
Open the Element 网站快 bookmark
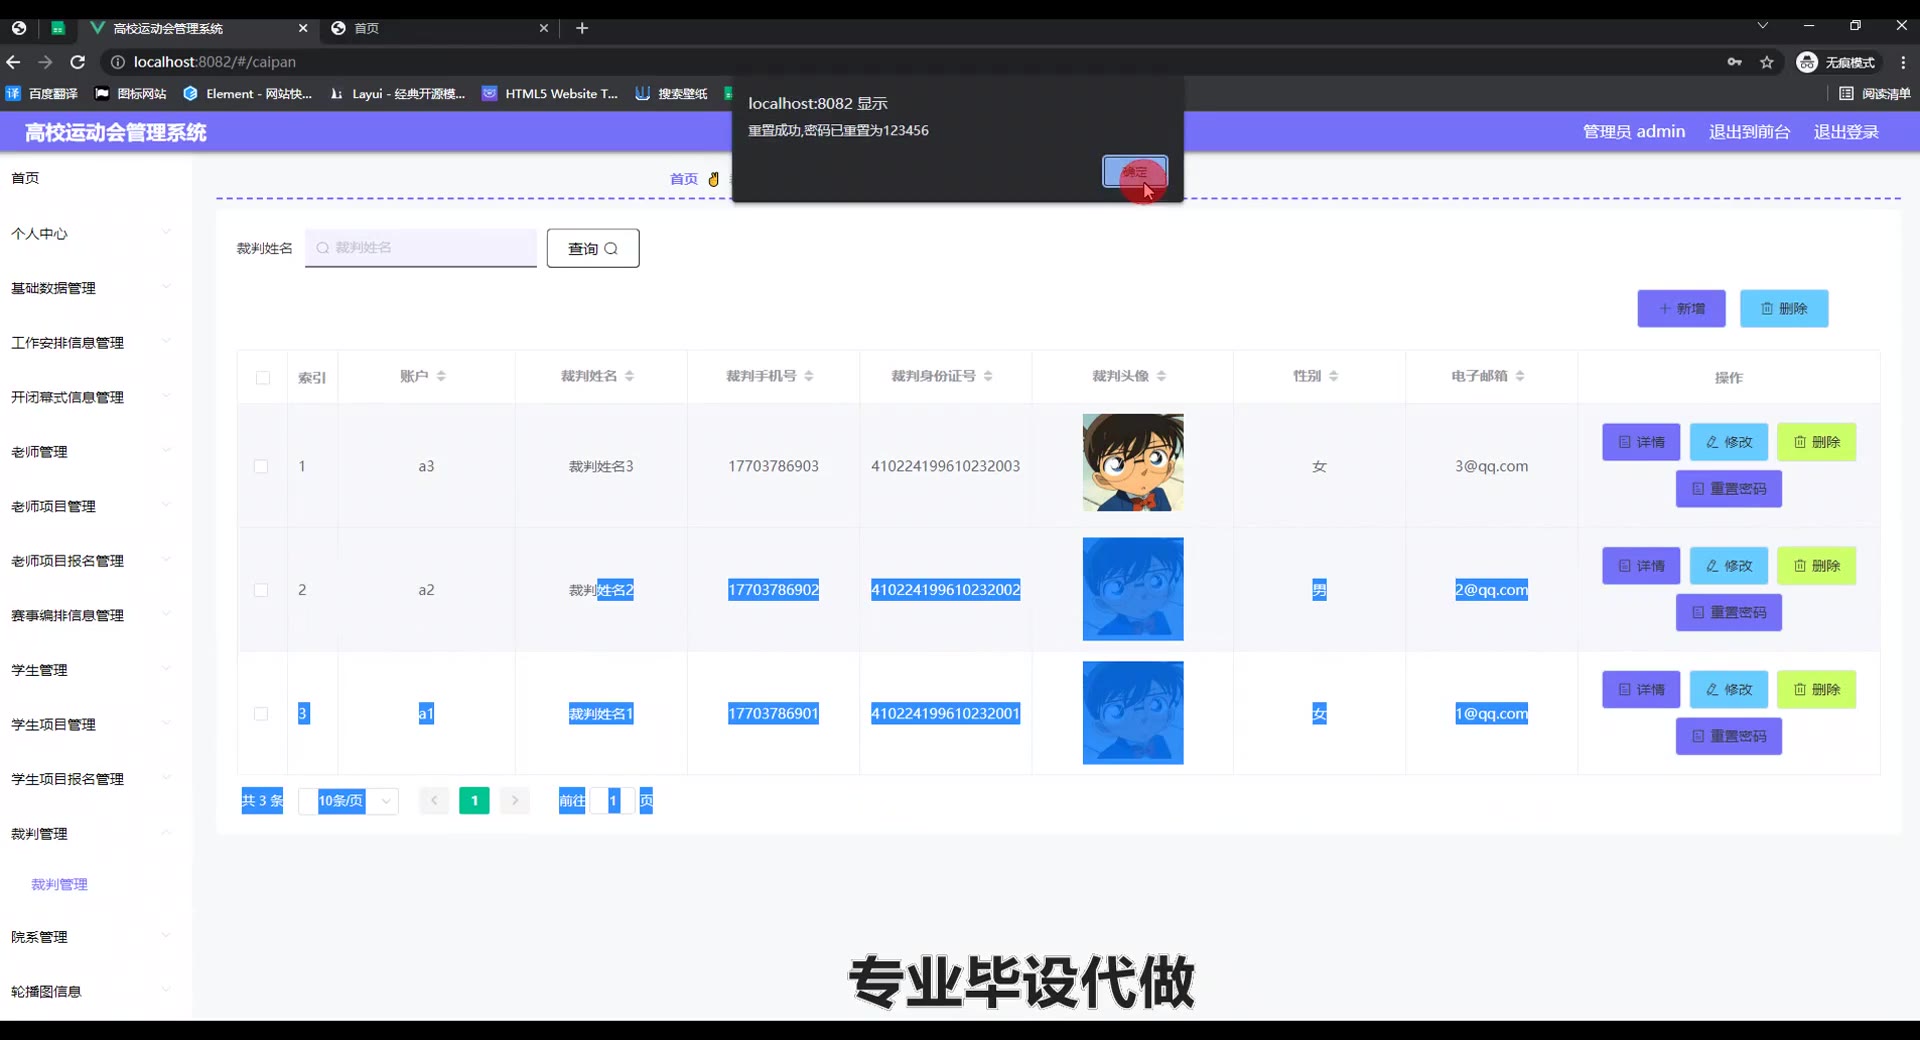[248, 94]
